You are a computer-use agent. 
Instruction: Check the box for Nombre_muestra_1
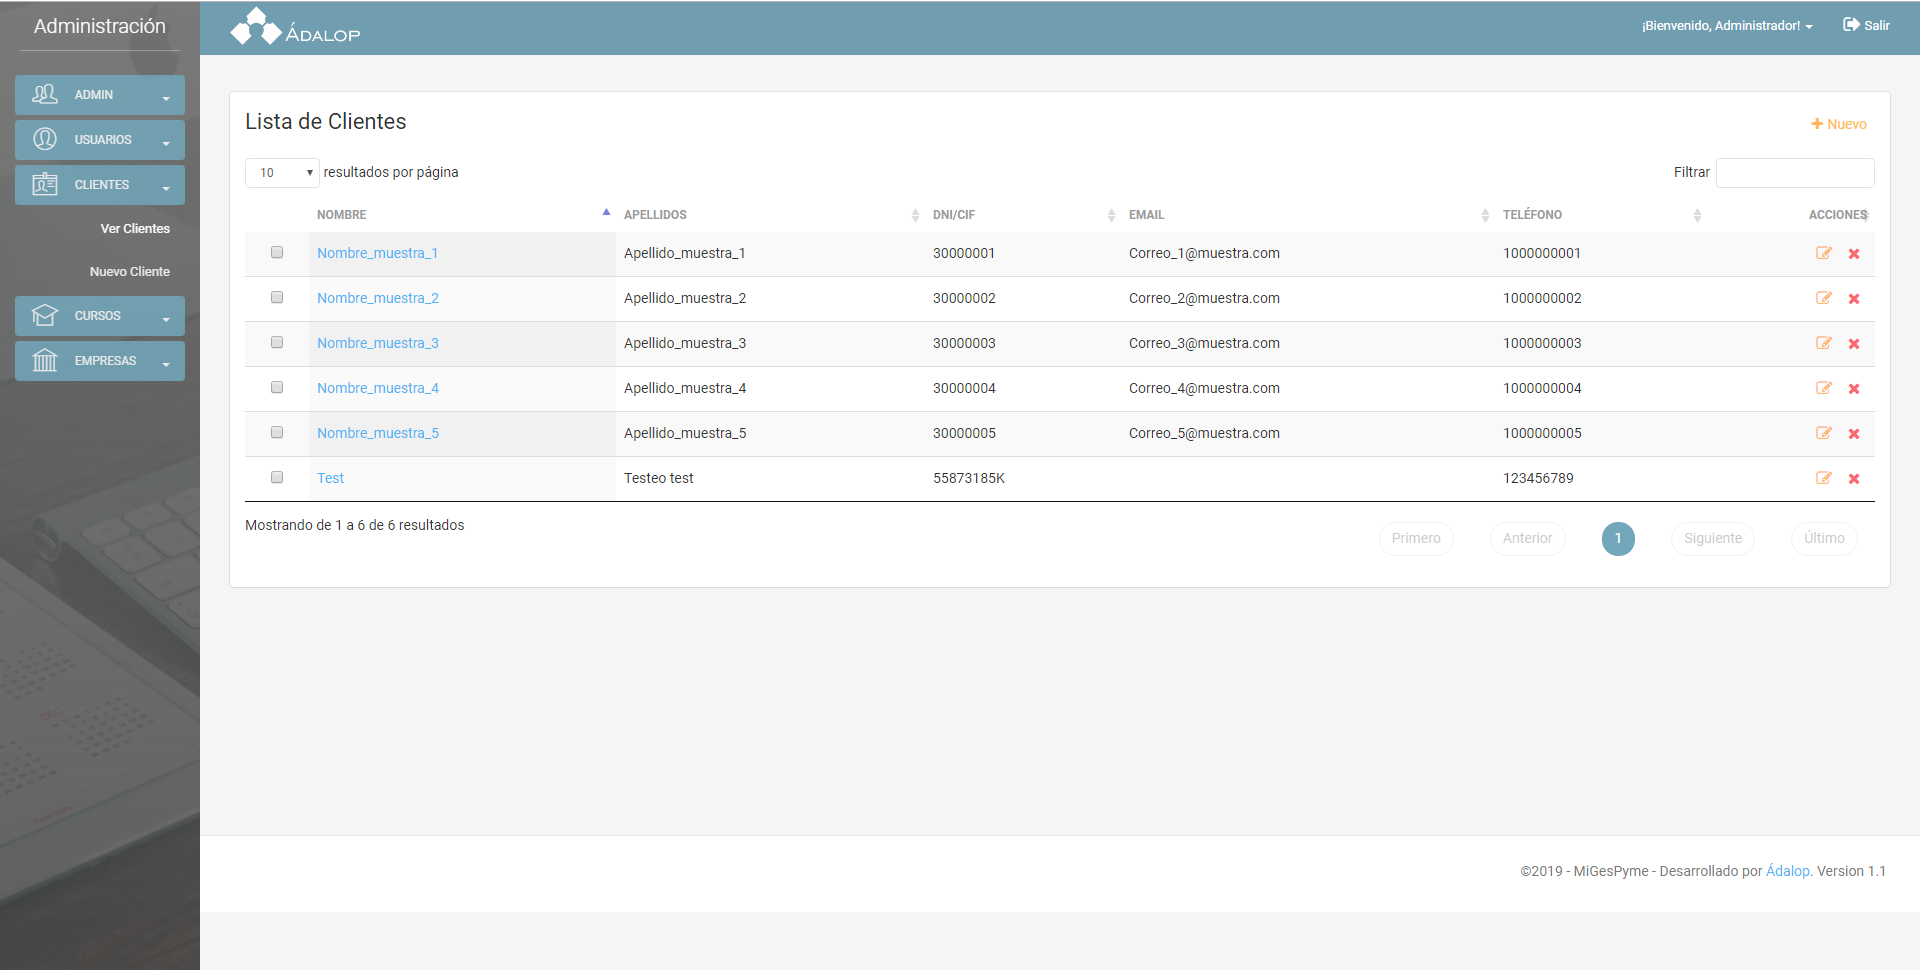tap(277, 253)
